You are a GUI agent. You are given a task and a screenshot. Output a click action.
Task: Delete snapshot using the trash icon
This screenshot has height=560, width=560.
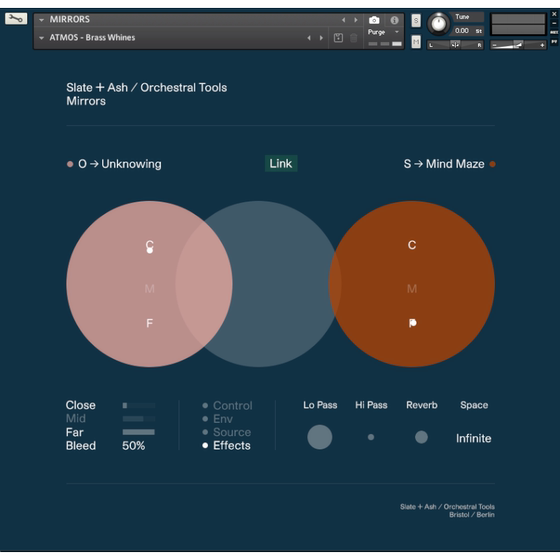(x=353, y=38)
